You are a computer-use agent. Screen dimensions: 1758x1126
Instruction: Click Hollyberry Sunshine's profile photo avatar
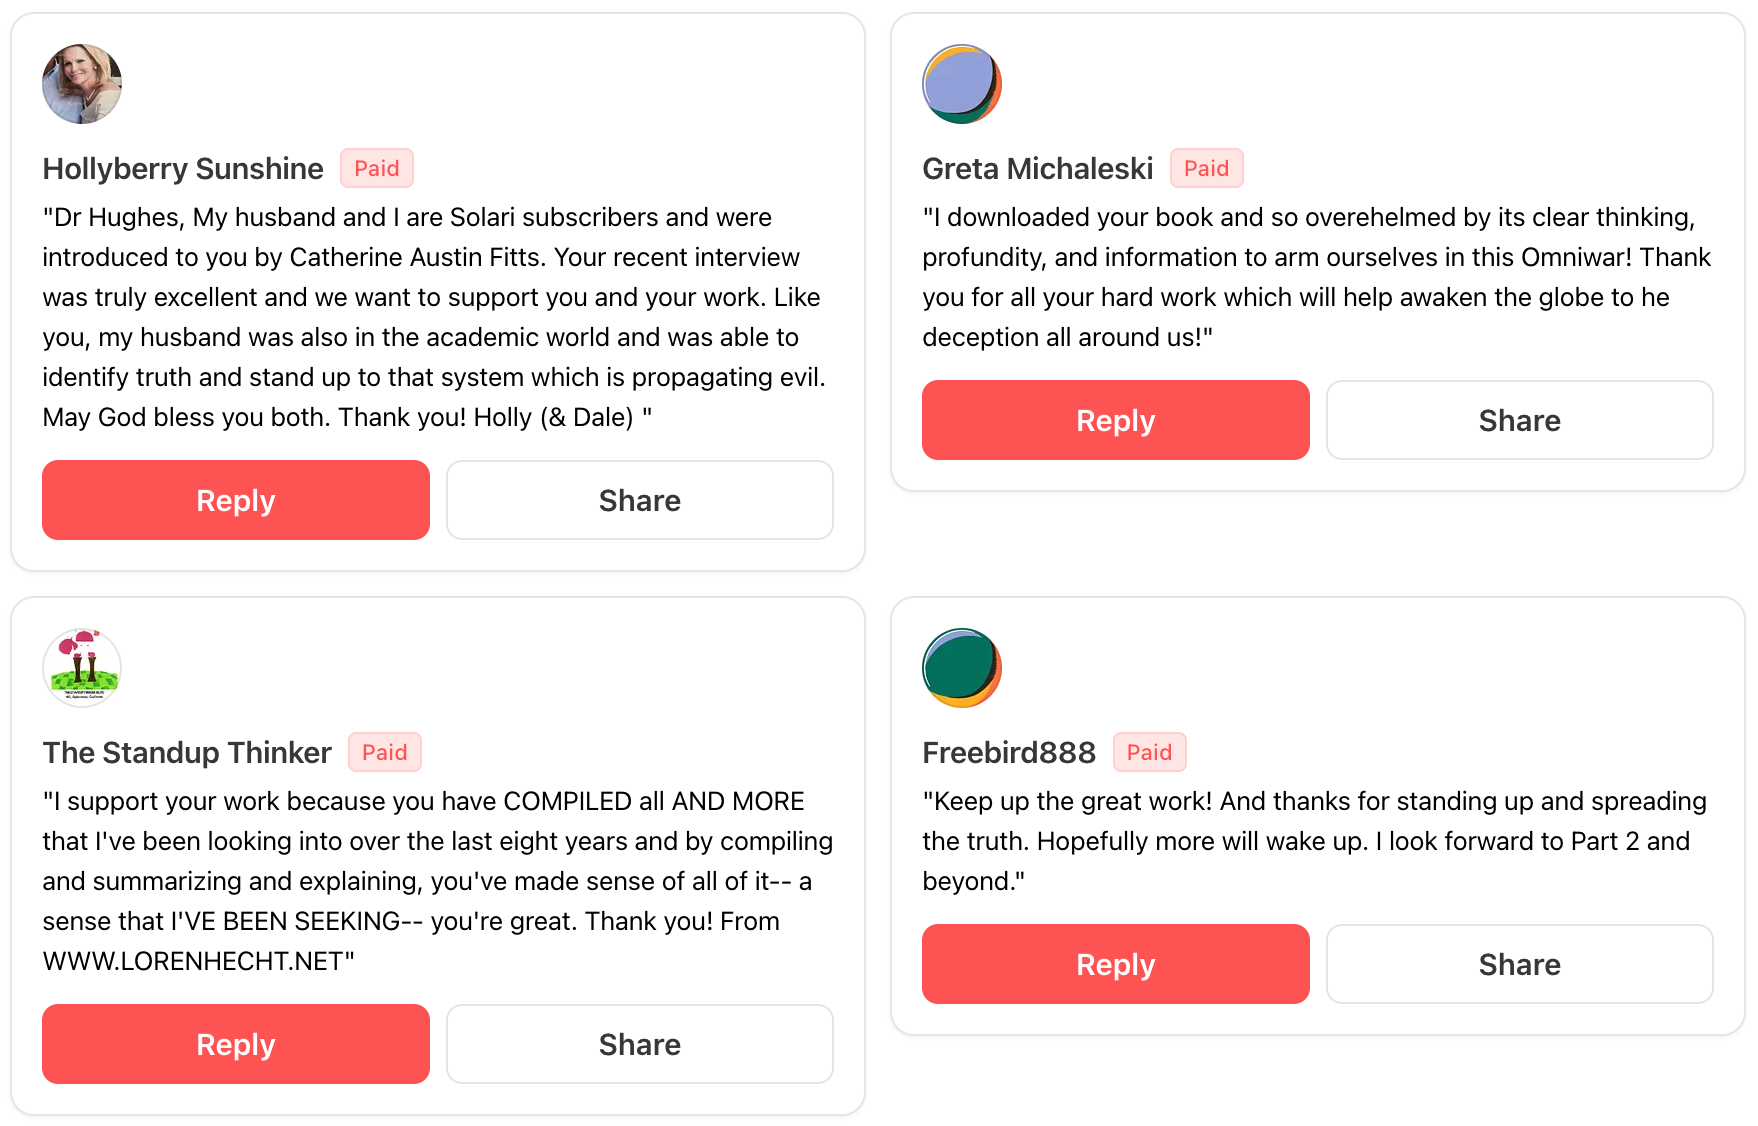(x=82, y=84)
